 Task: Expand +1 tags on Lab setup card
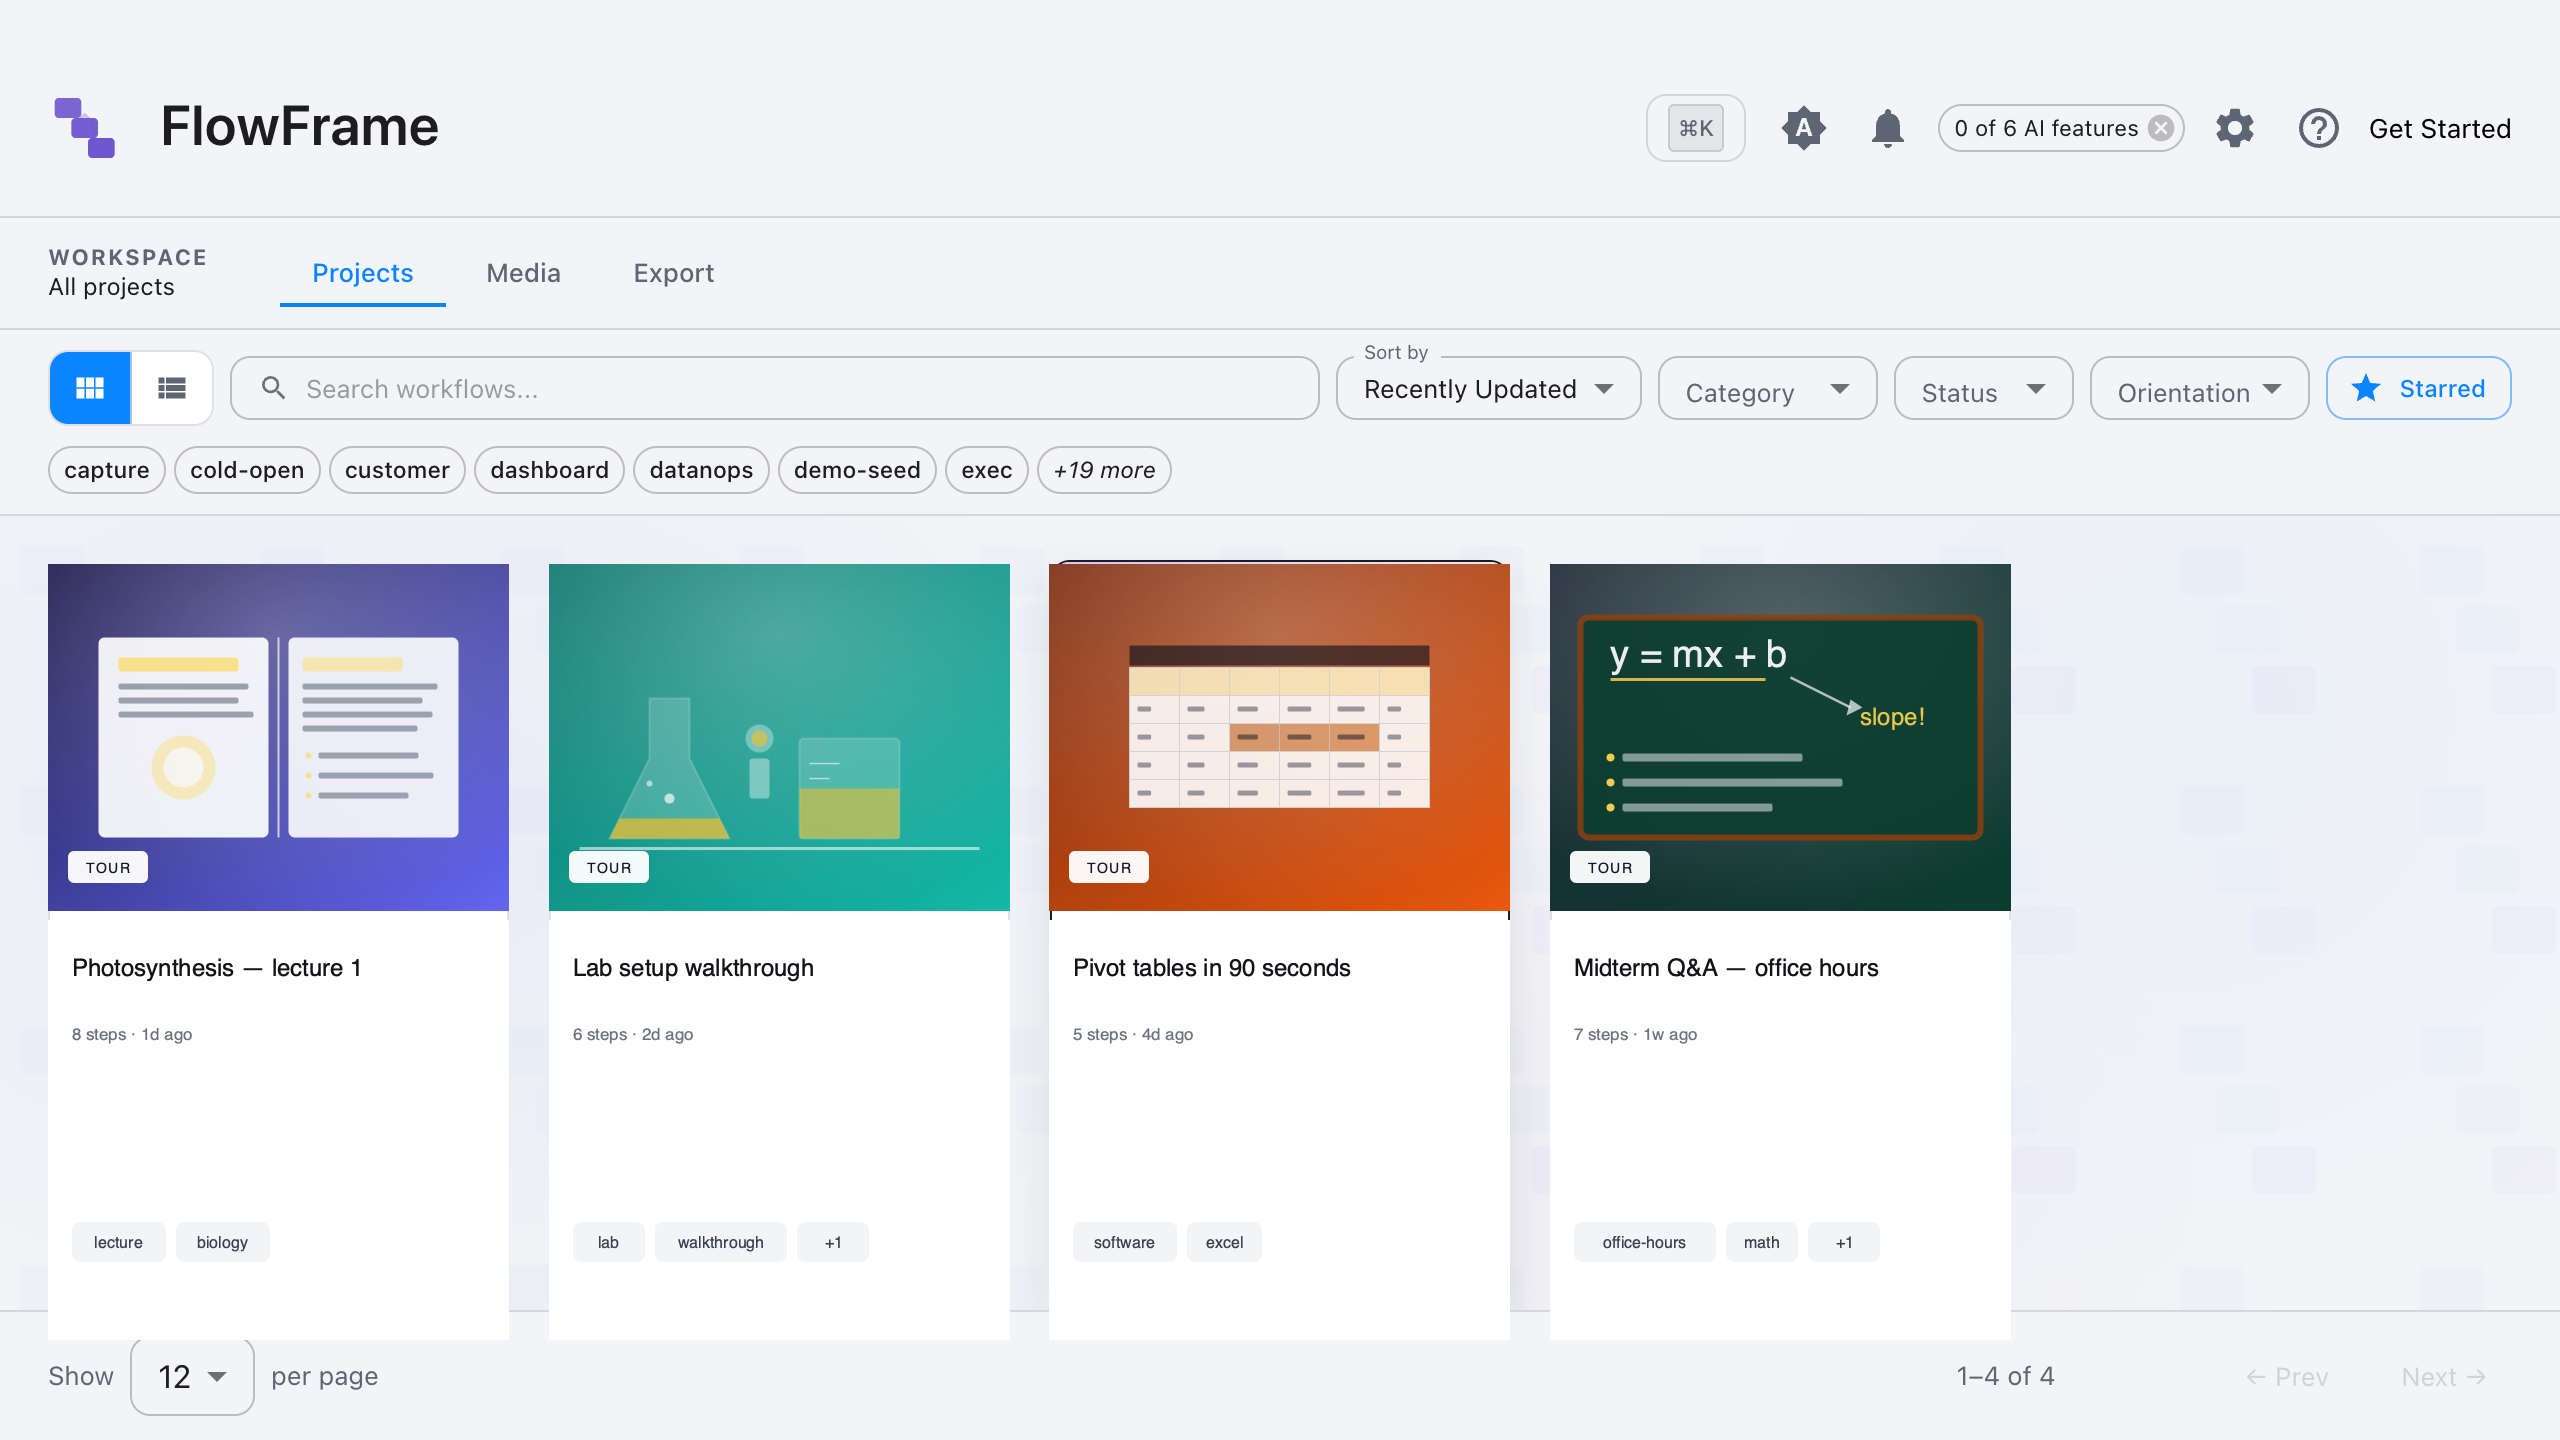pos(833,1242)
